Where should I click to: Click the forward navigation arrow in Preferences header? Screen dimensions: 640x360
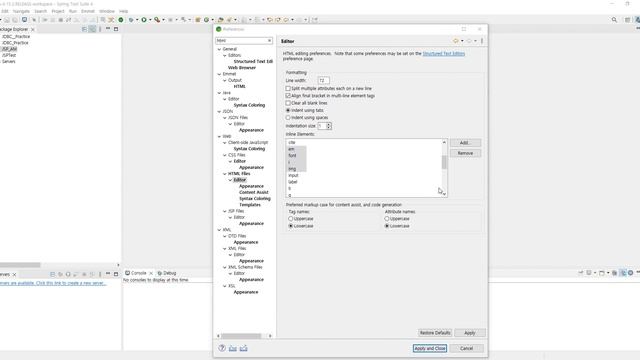pyautogui.click(x=469, y=41)
